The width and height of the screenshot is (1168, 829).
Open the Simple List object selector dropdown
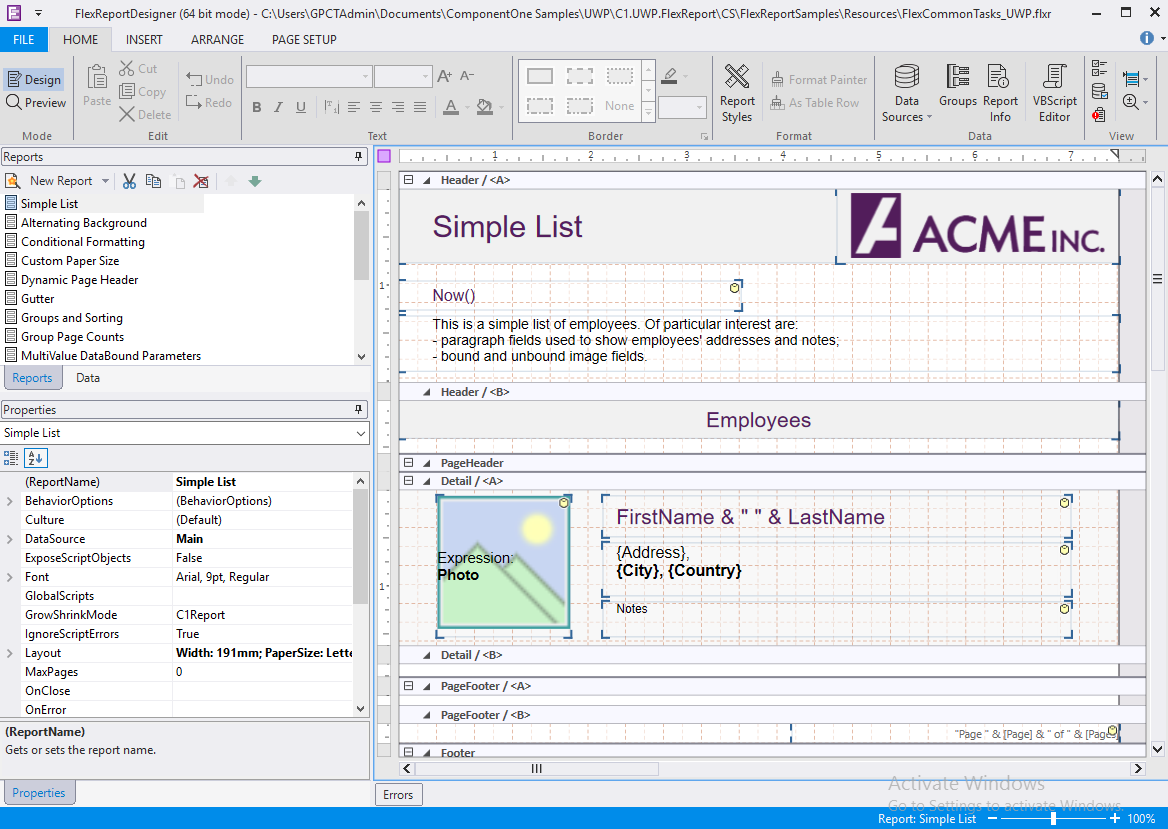[x=360, y=434]
